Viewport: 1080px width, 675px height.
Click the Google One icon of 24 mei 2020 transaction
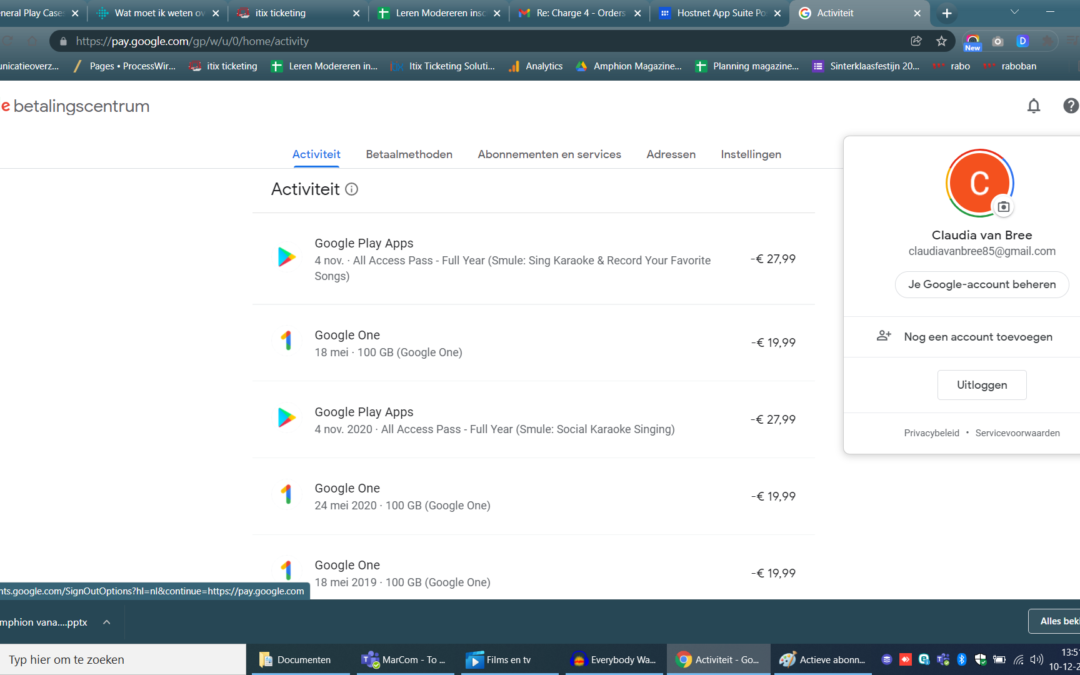click(287, 494)
